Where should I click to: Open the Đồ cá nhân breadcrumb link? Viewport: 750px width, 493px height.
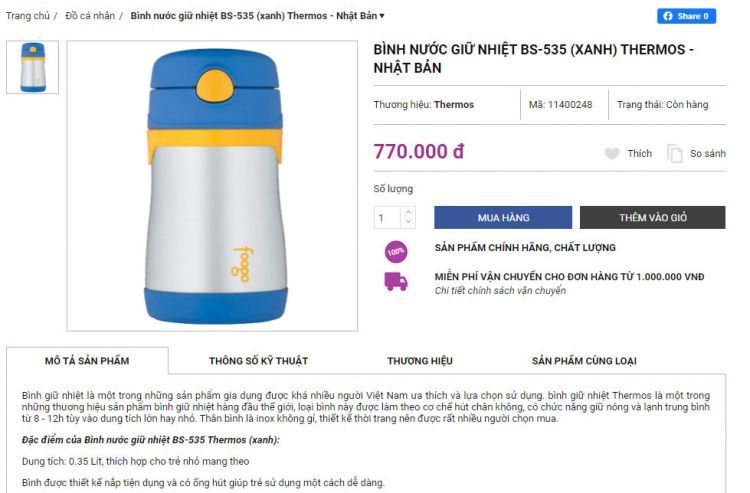[90, 16]
